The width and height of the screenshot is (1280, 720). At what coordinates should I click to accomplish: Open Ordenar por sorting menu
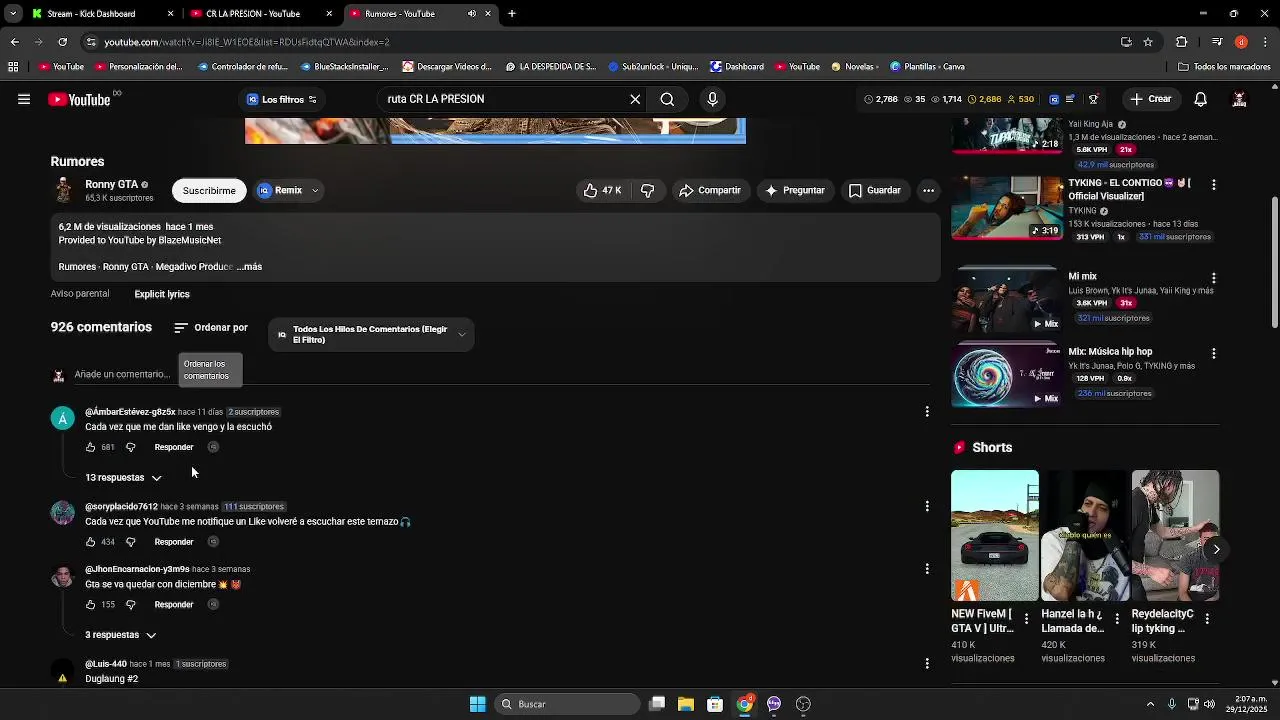[x=211, y=327]
